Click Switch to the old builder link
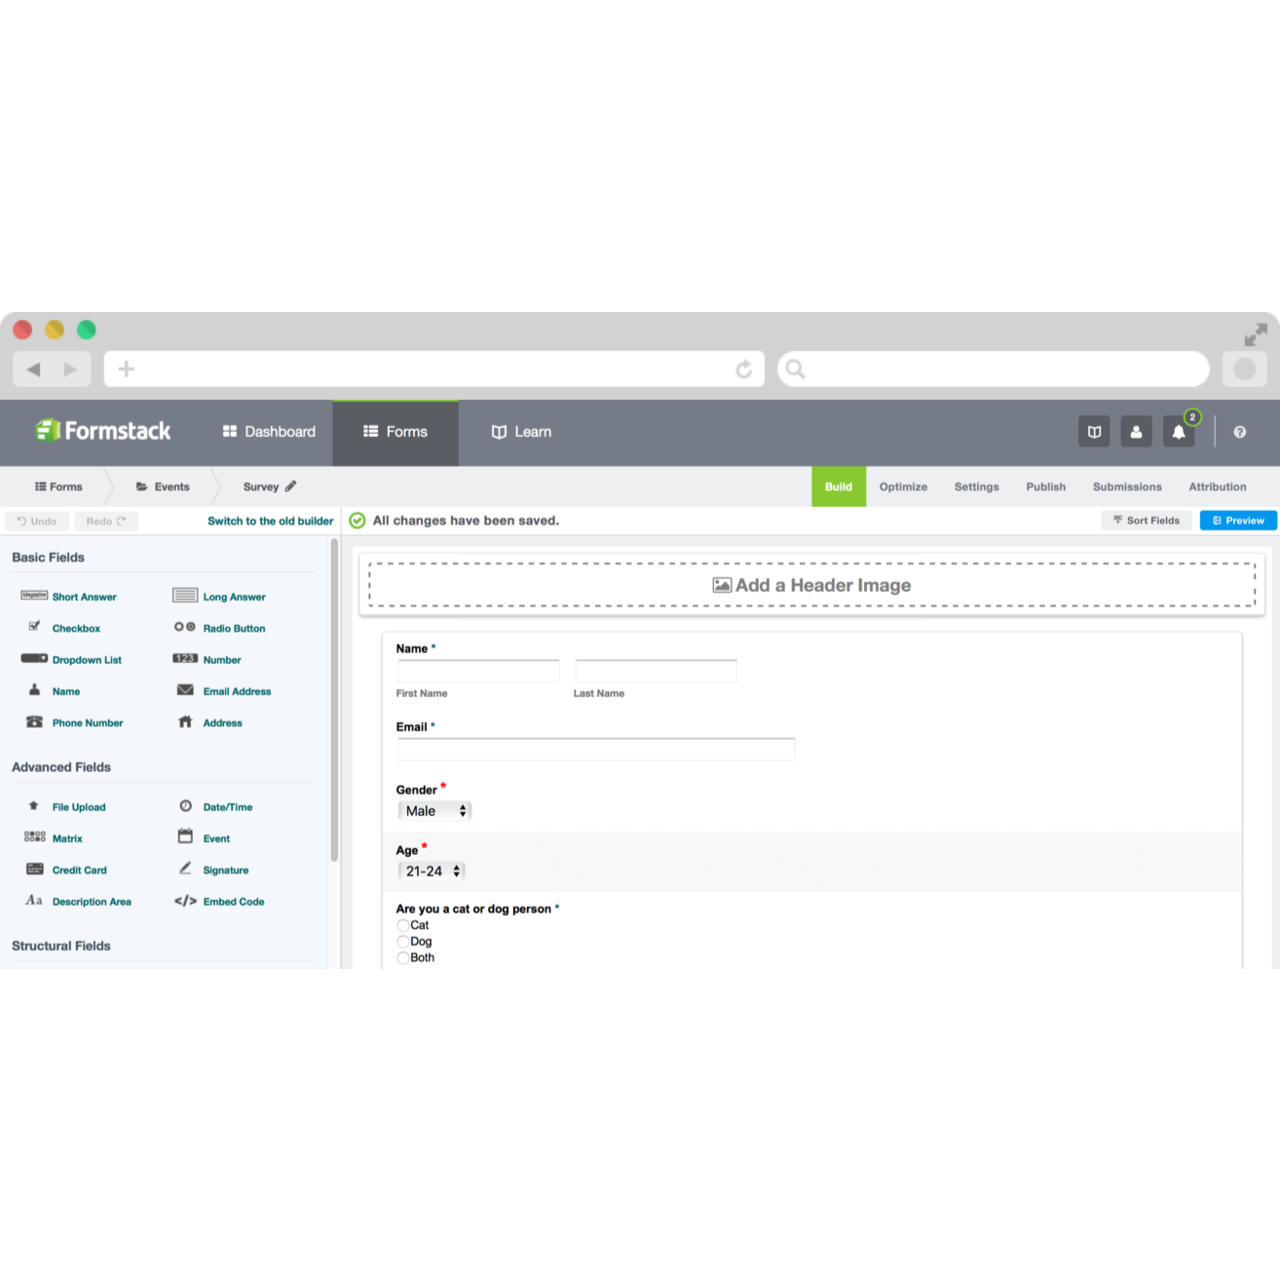 coord(270,520)
